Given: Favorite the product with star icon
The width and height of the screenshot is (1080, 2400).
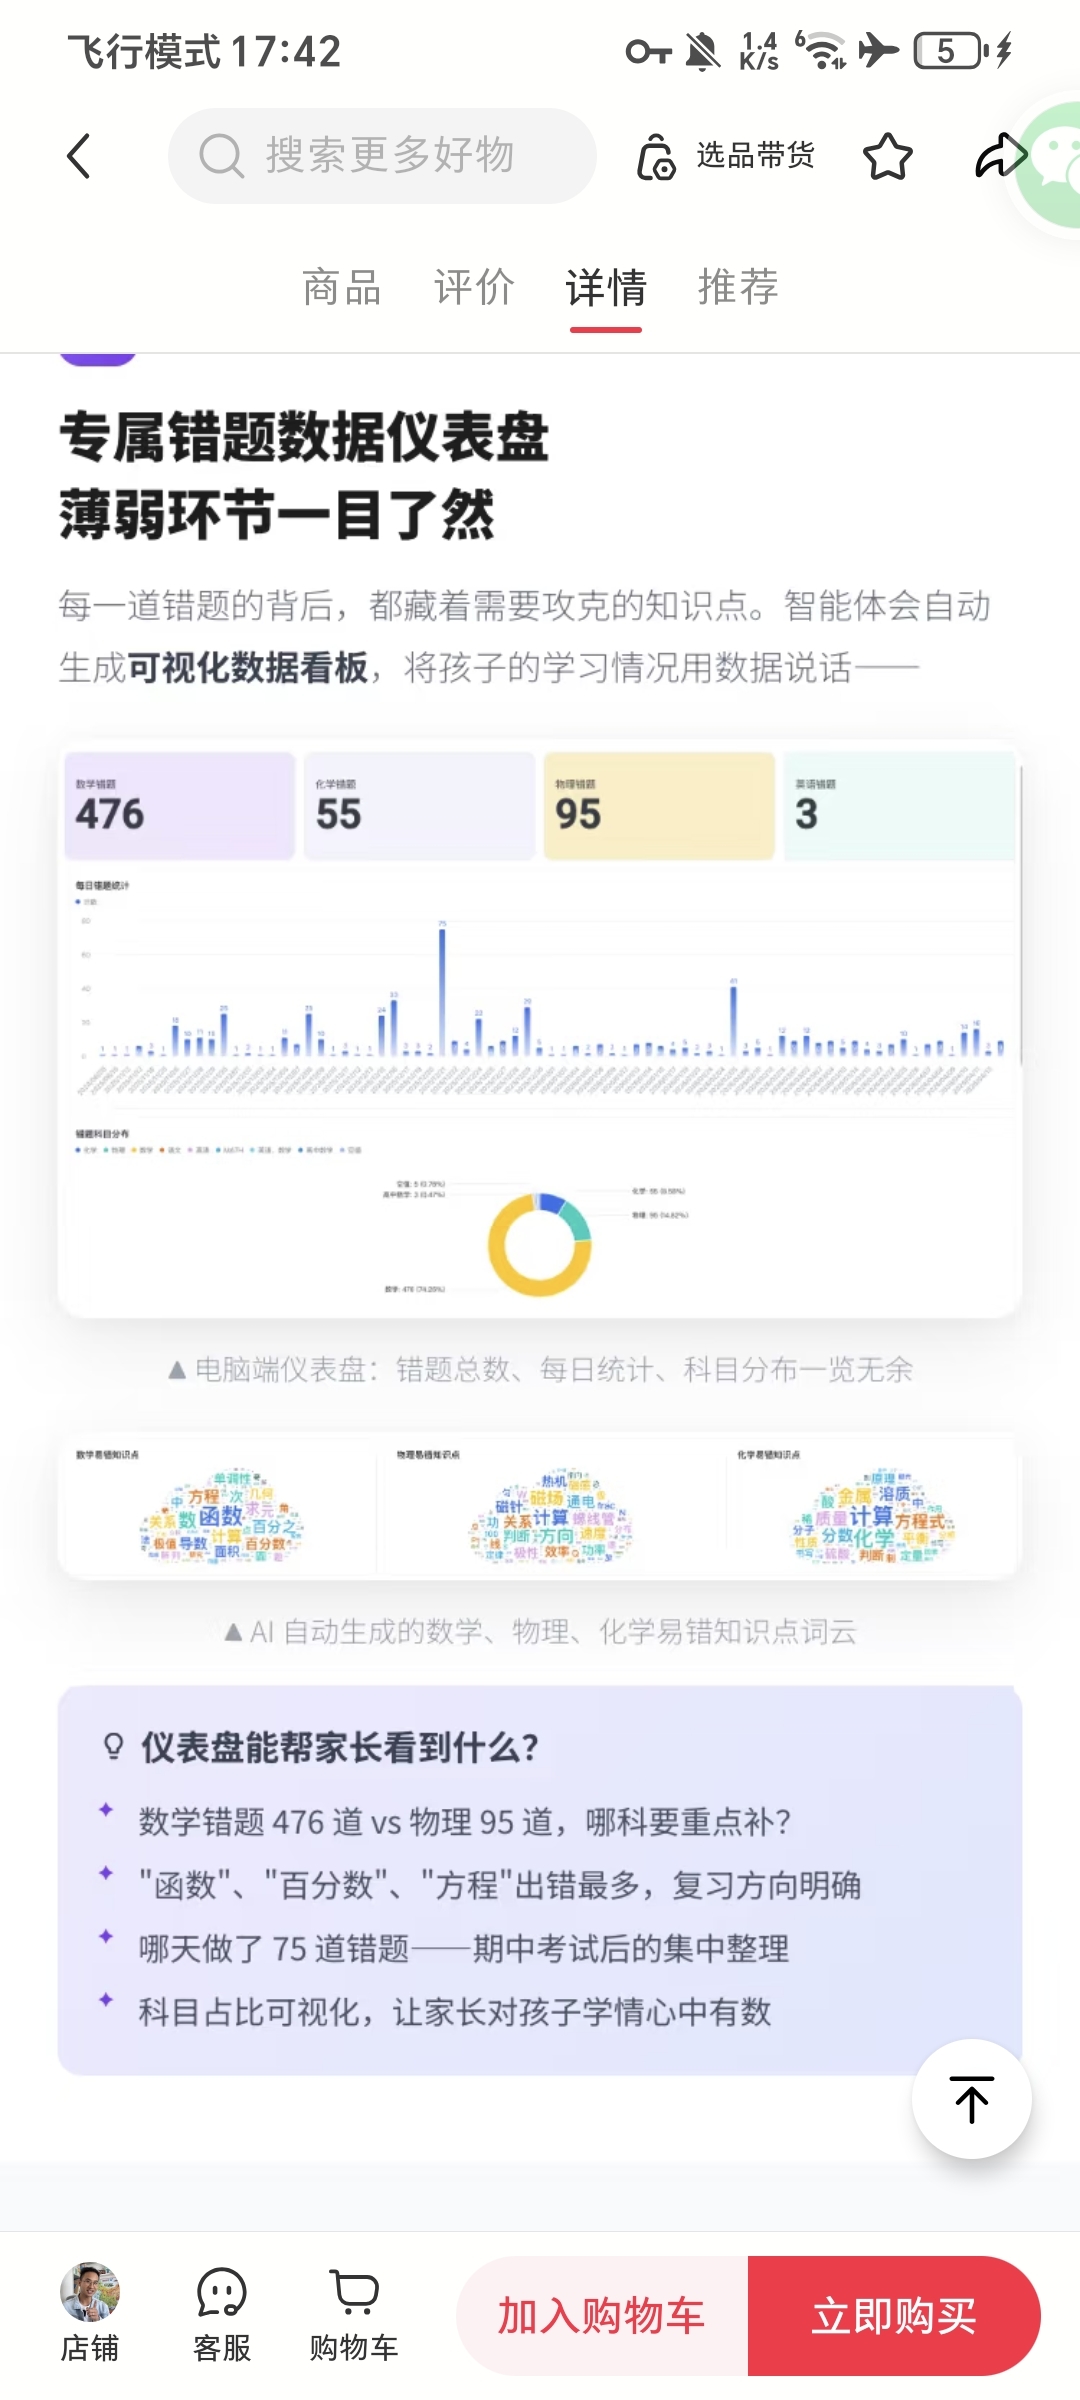Looking at the screenshot, I should [887, 156].
